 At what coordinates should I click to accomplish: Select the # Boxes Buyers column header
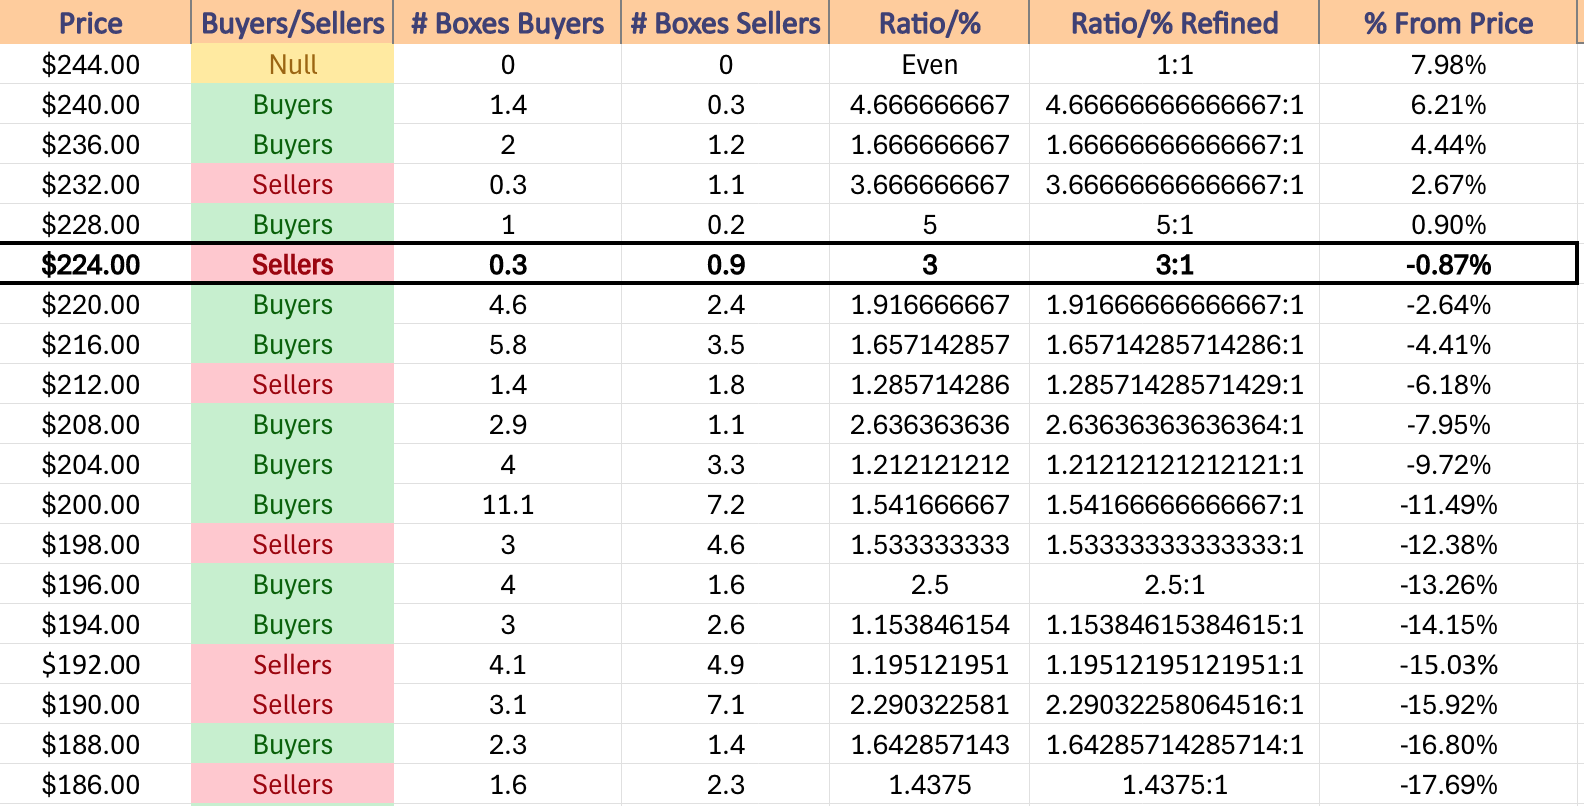(508, 23)
